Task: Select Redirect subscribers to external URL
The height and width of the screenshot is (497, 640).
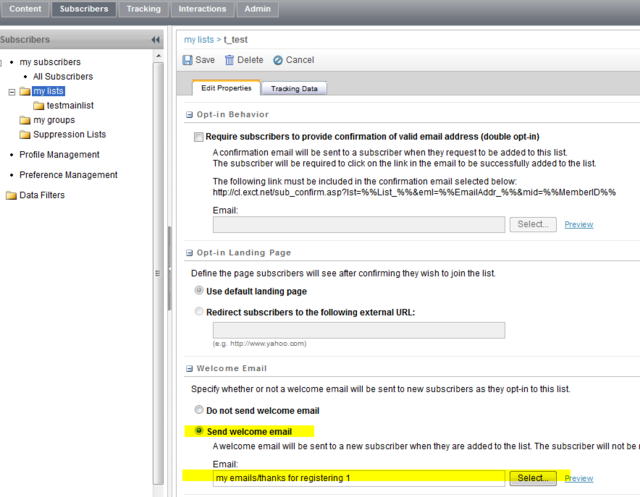Action: pos(199,311)
